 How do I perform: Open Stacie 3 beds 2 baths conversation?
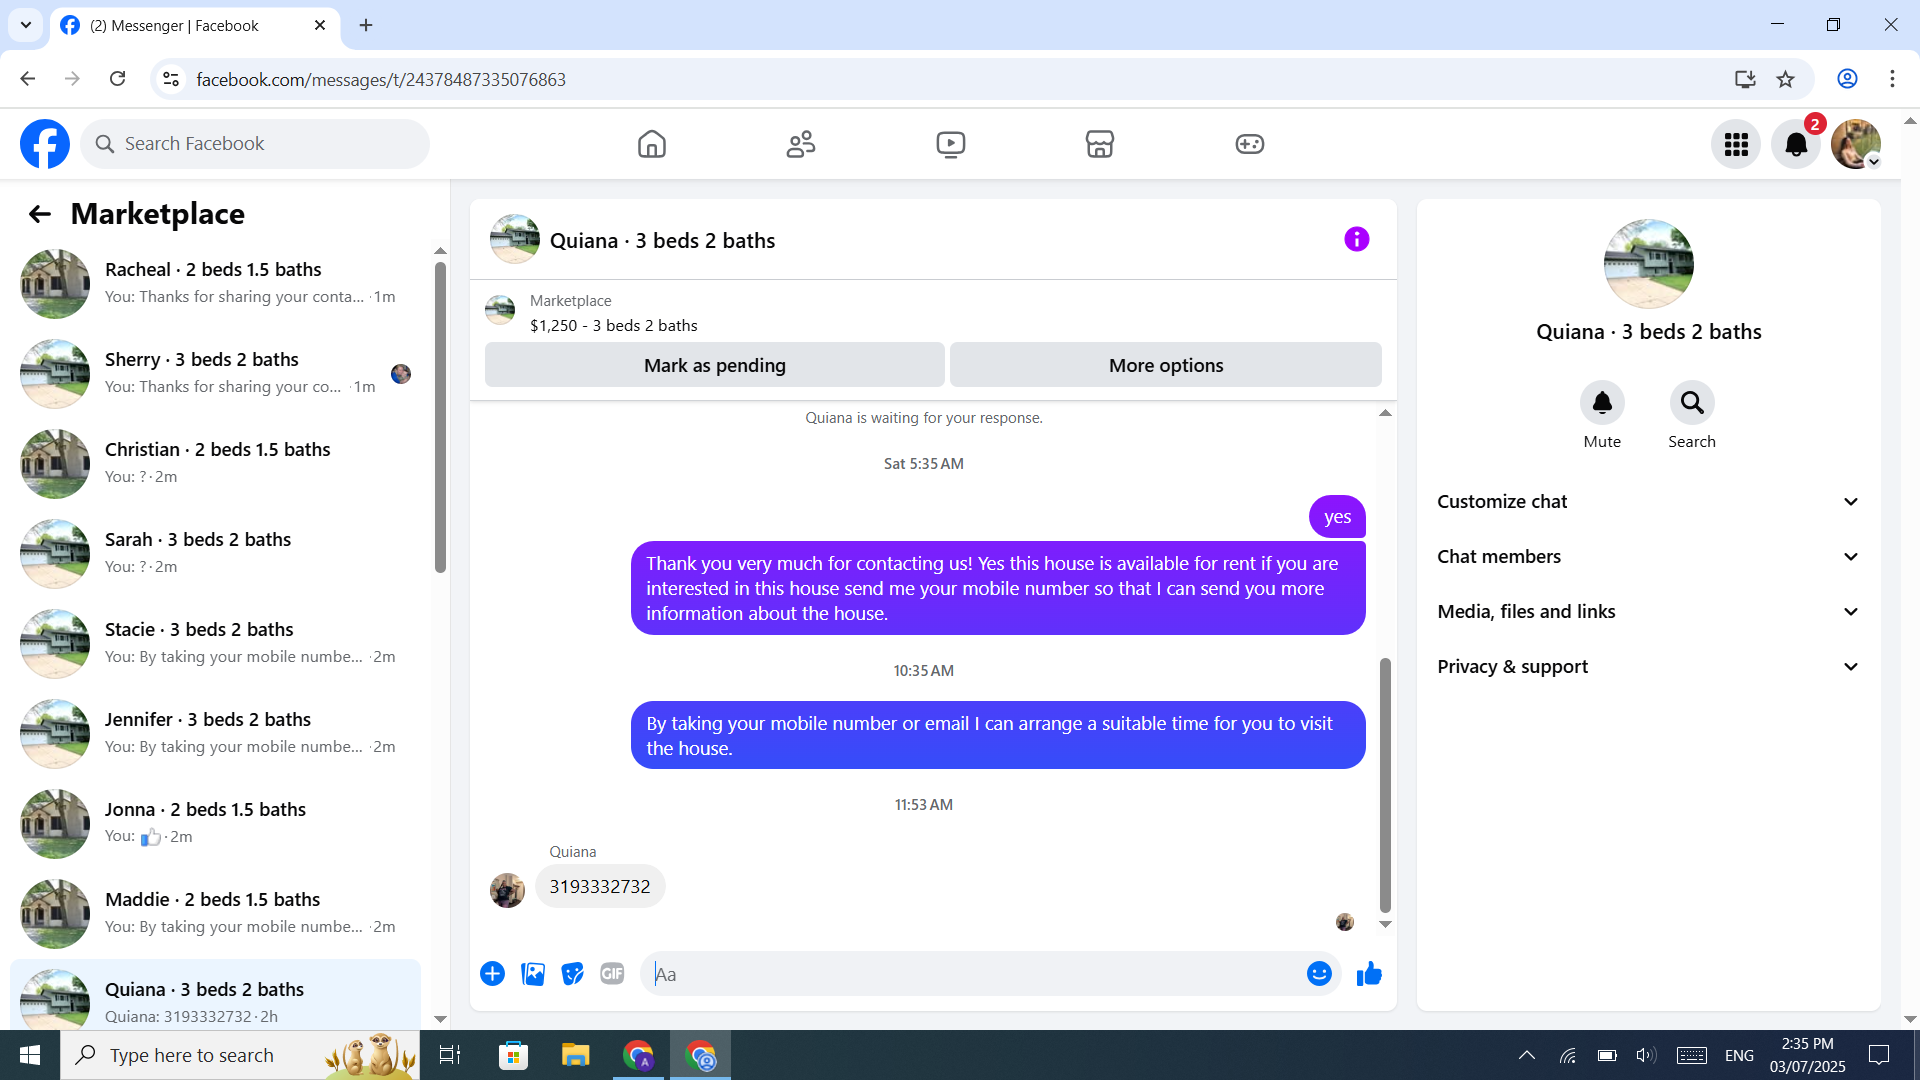pyautogui.click(x=215, y=642)
